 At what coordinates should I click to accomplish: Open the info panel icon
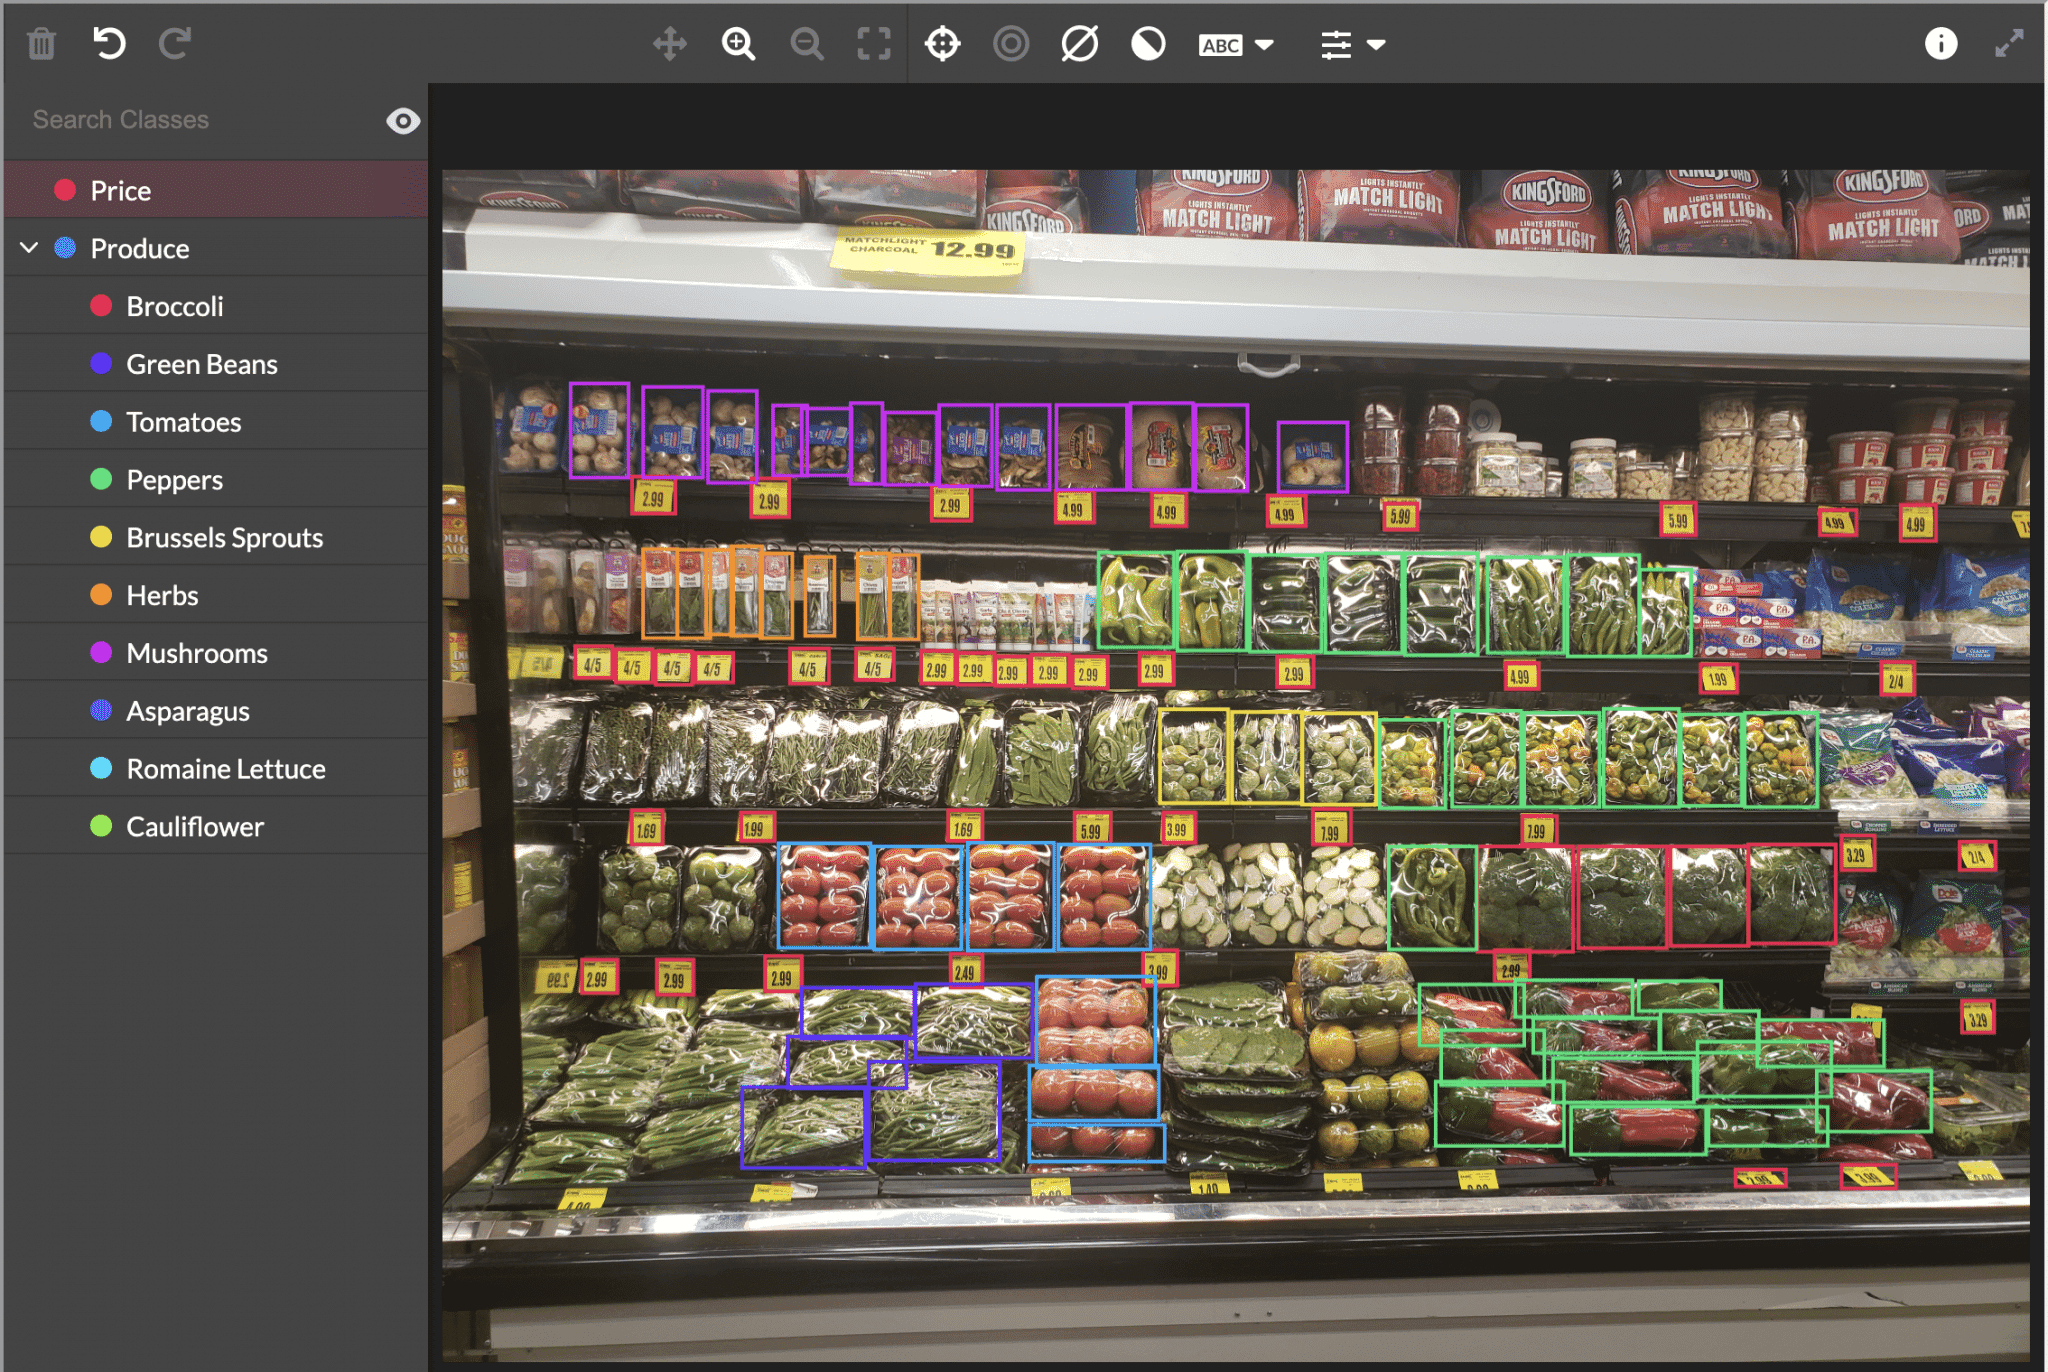1940,44
